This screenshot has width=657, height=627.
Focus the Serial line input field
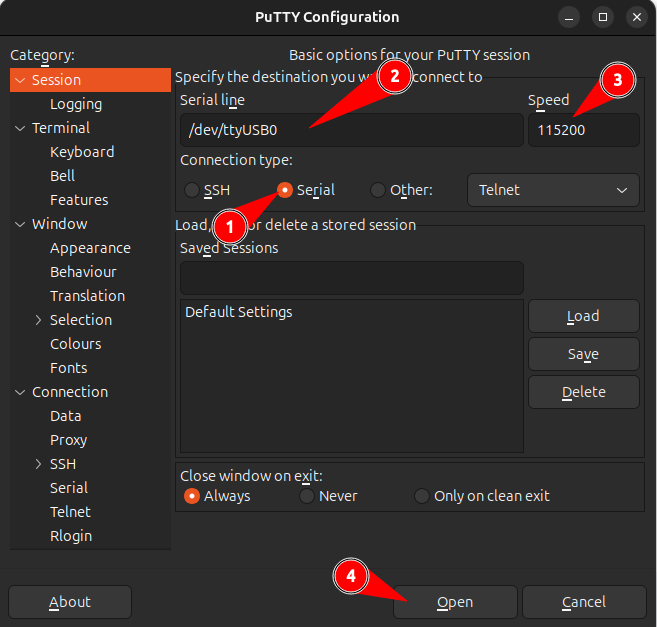coord(352,130)
